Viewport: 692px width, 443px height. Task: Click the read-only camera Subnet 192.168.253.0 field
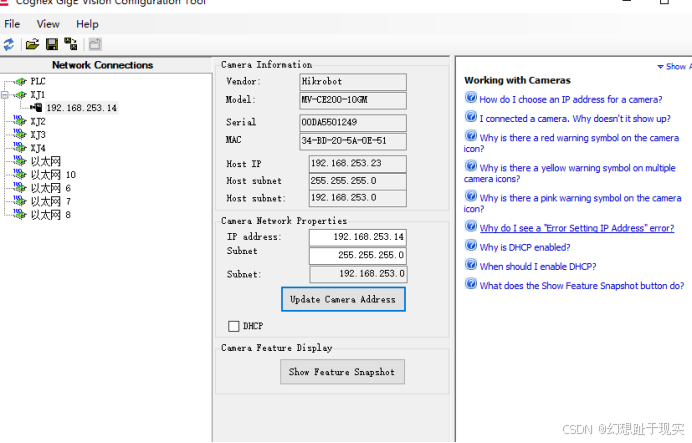358,274
